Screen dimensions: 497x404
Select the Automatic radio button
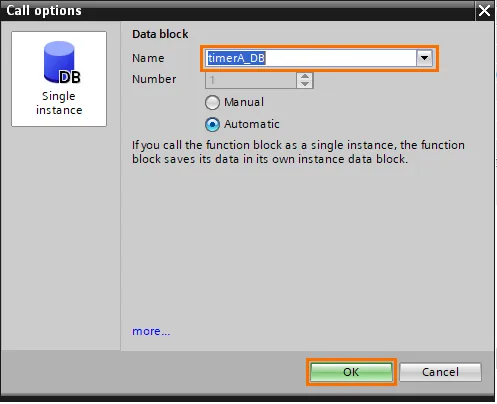tap(212, 124)
